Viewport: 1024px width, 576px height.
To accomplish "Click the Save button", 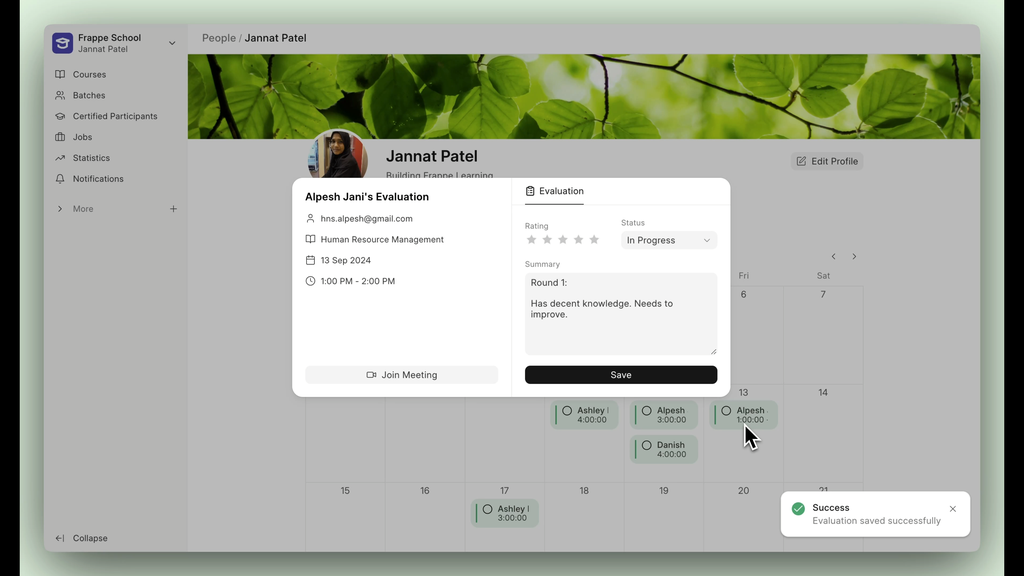I will pos(620,375).
